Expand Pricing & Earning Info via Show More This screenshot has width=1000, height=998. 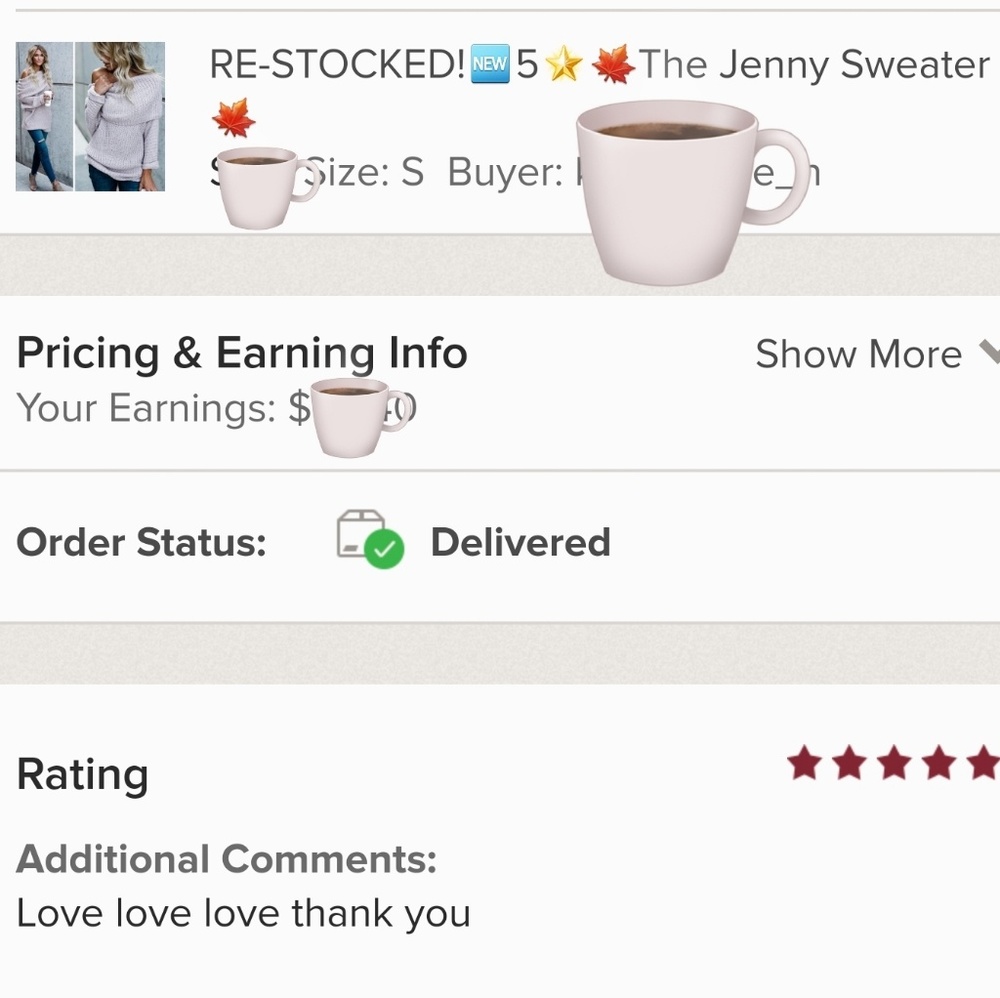pos(858,354)
